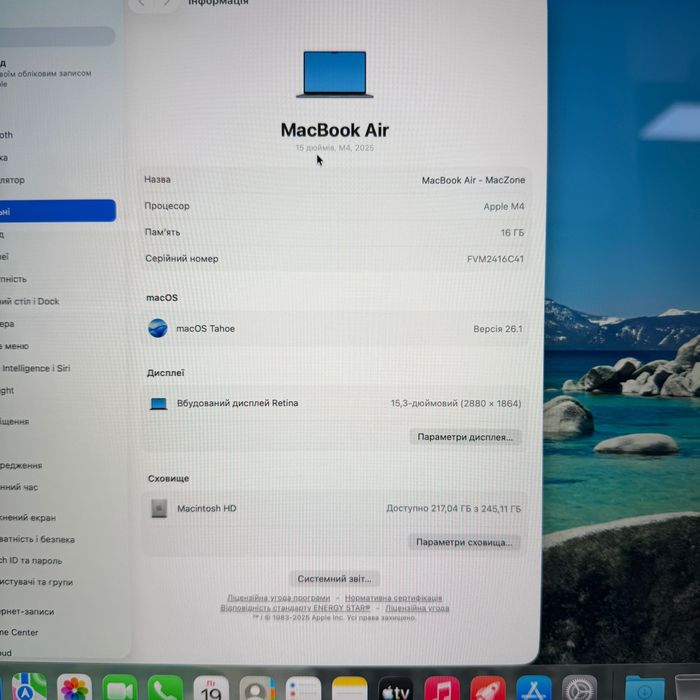Image resolution: width=700 pixels, height=700 pixels.
Task: Open the App Store from the Dock
Action: click(534, 688)
